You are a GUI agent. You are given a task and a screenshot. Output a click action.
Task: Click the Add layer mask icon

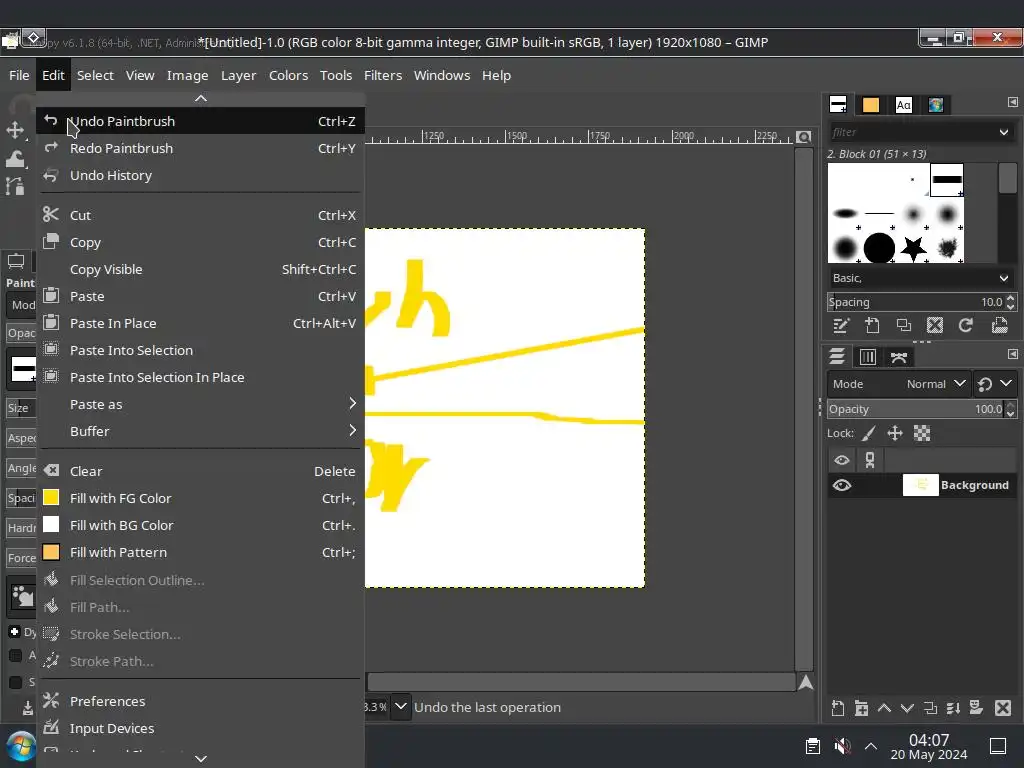click(x=976, y=708)
